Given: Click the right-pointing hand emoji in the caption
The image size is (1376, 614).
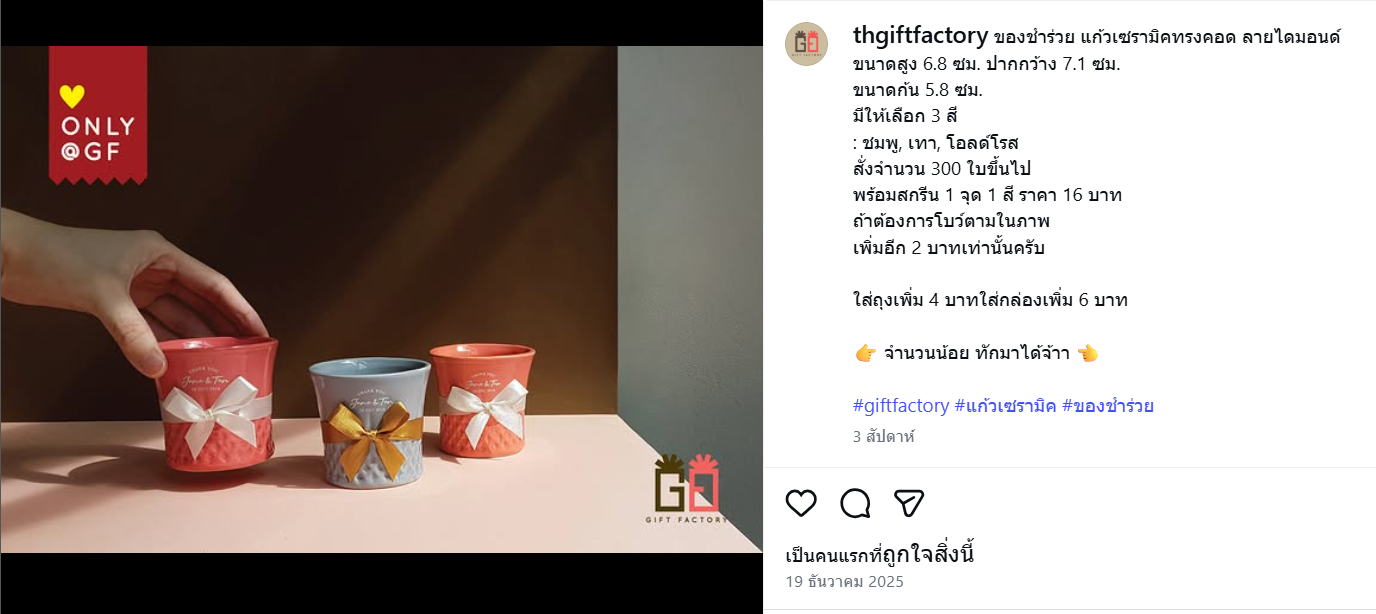Looking at the screenshot, I should [866, 353].
